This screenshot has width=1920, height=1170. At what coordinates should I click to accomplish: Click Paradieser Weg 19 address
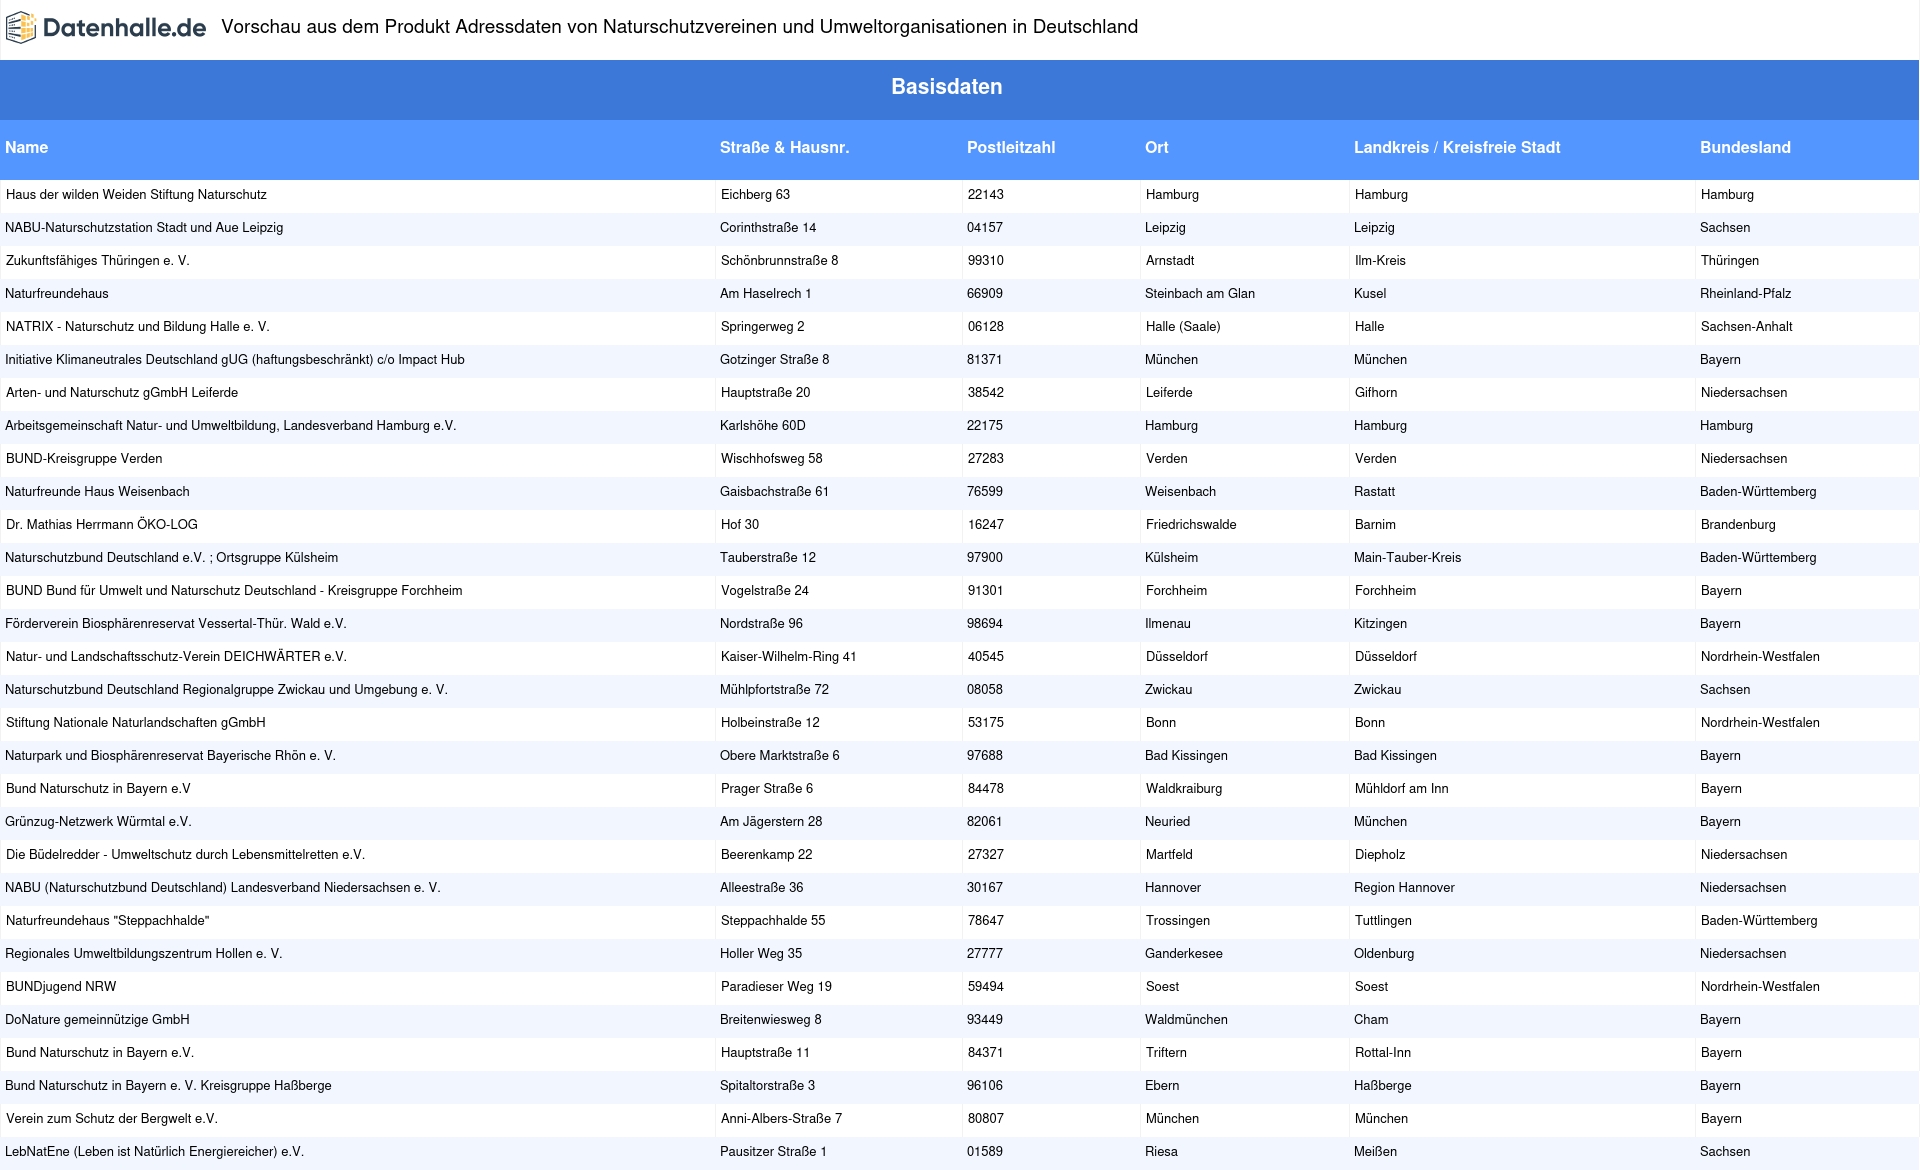pos(777,987)
